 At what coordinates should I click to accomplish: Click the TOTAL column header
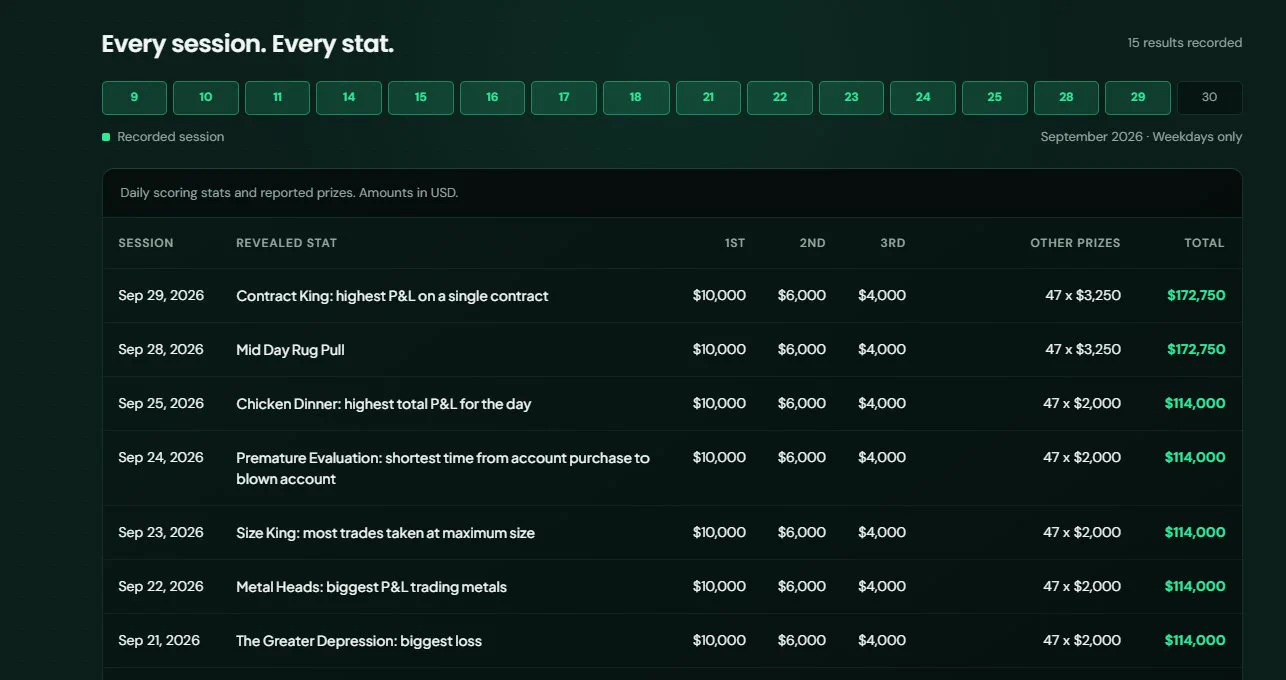[x=1205, y=243]
